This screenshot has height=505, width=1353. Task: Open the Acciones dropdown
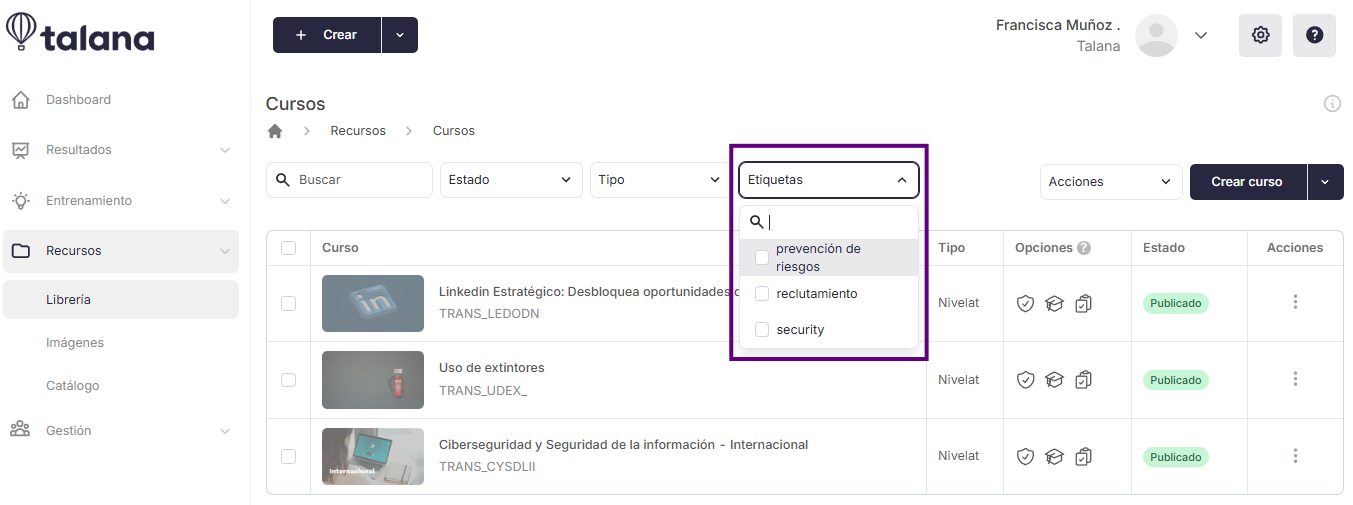click(x=1111, y=182)
